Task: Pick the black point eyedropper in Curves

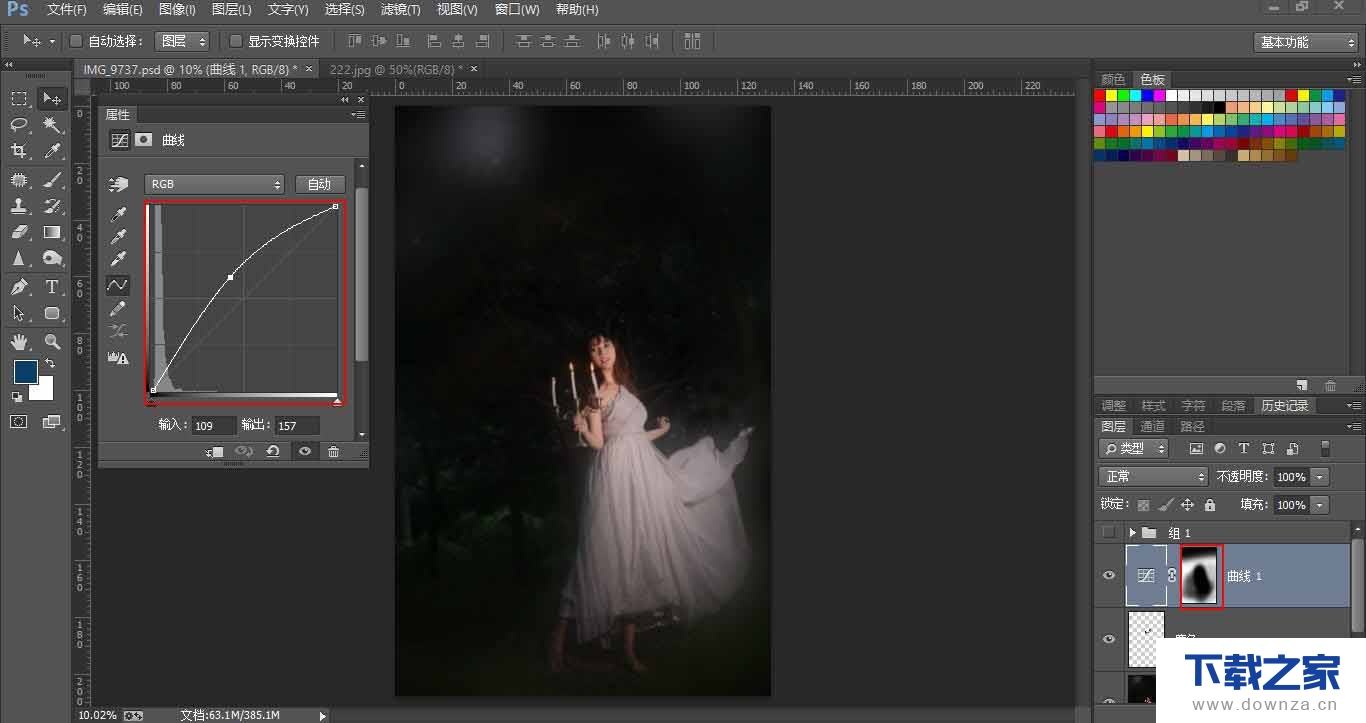Action: pyautogui.click(x=118, y=215)
